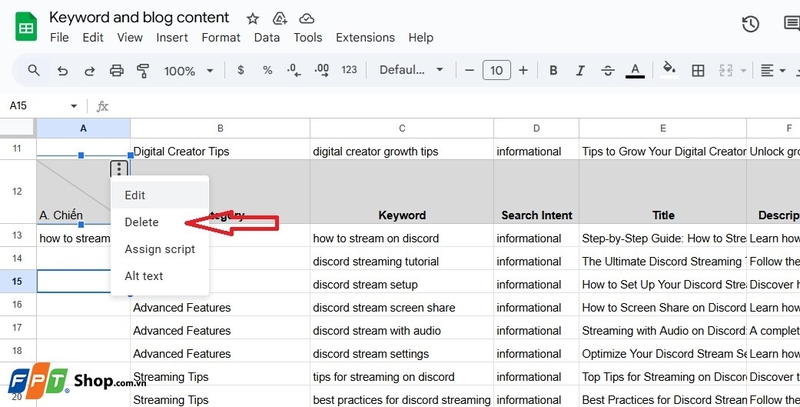Open Google Sheets home icon
Screen dimensions: 800x407
(x=26, y=27)
